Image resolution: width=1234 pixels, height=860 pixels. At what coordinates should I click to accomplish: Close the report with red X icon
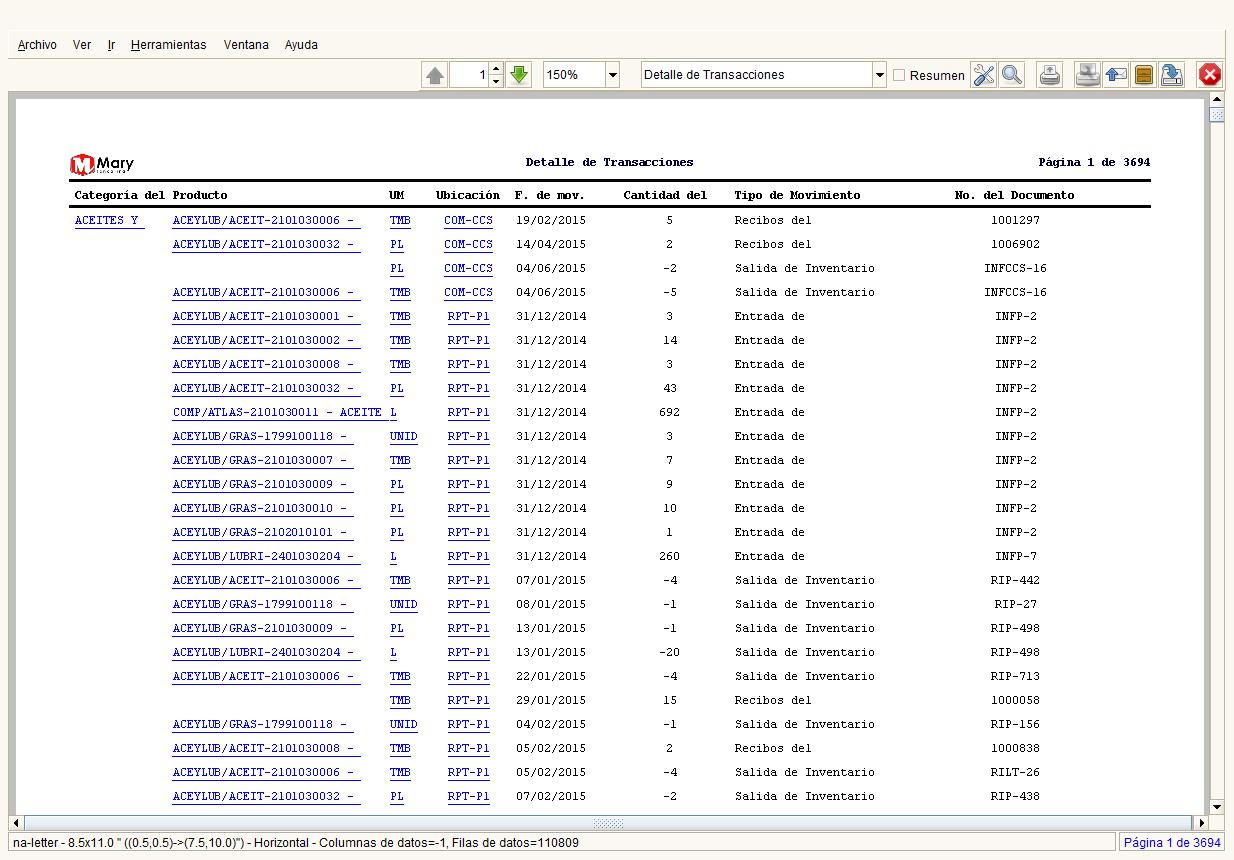(1210, 75)
